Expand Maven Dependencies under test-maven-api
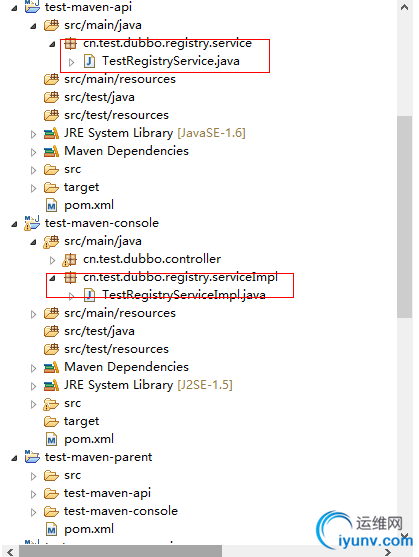 point(33,152)
